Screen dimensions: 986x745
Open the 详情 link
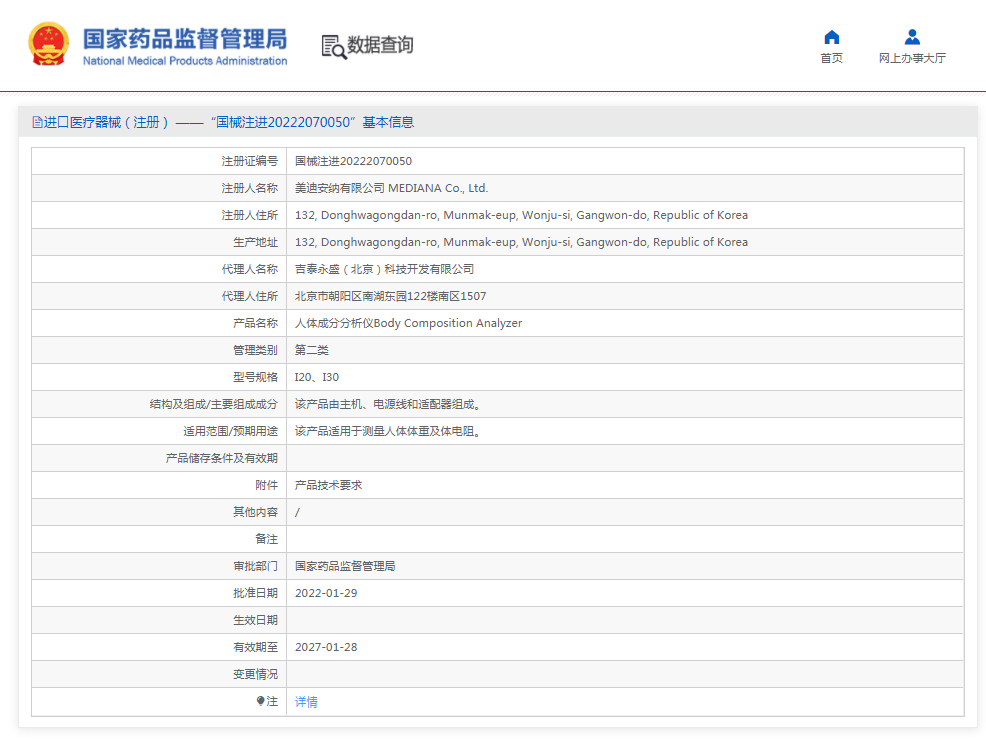[306, 702]
